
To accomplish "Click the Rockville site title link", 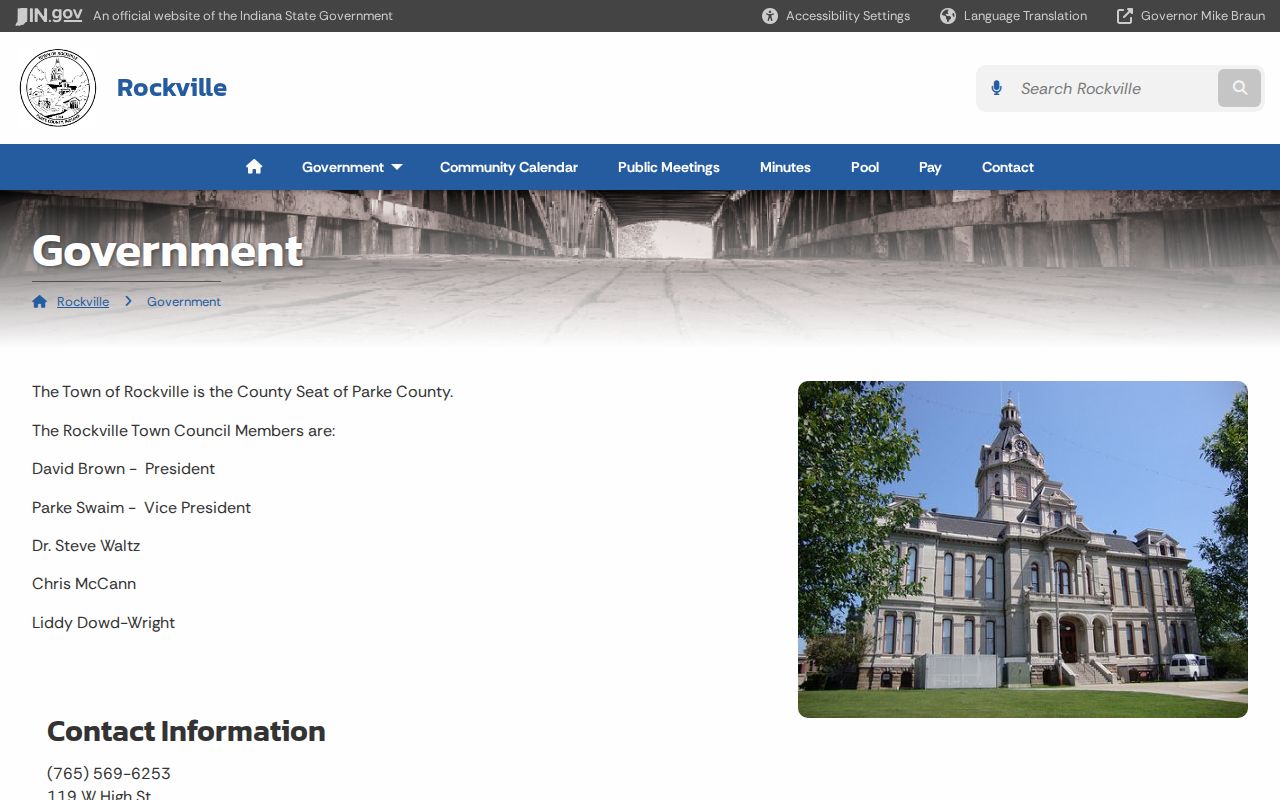I will tap(172, 88).
